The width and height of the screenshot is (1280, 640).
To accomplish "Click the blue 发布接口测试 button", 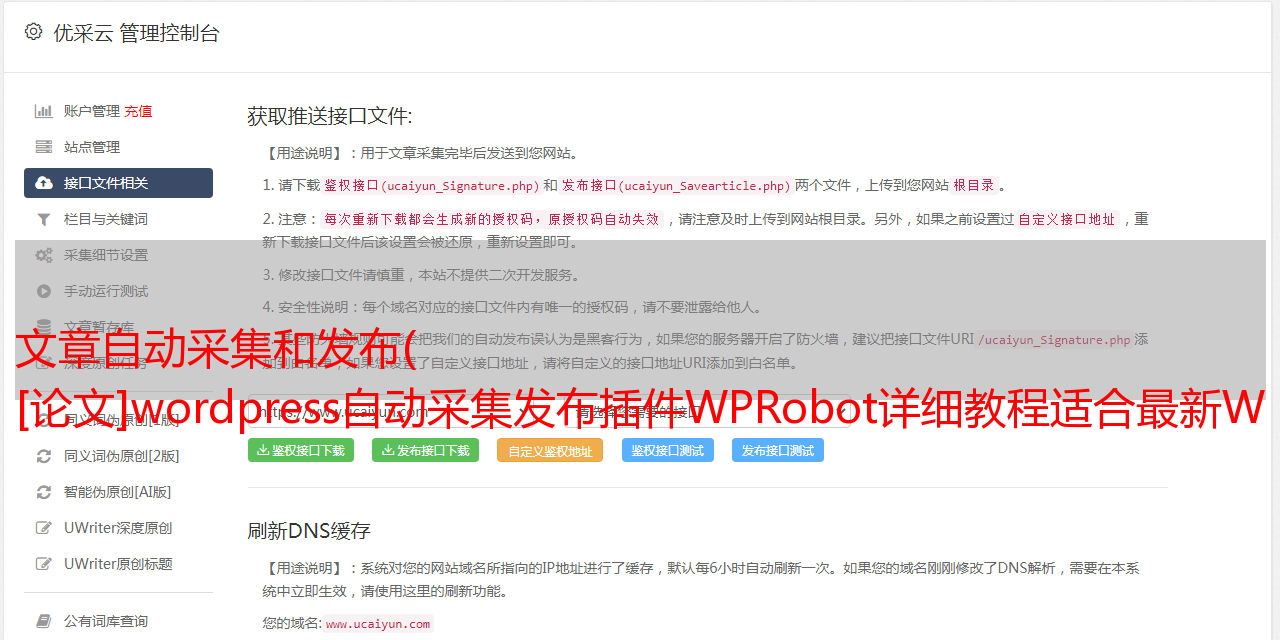I will point(778,450).
